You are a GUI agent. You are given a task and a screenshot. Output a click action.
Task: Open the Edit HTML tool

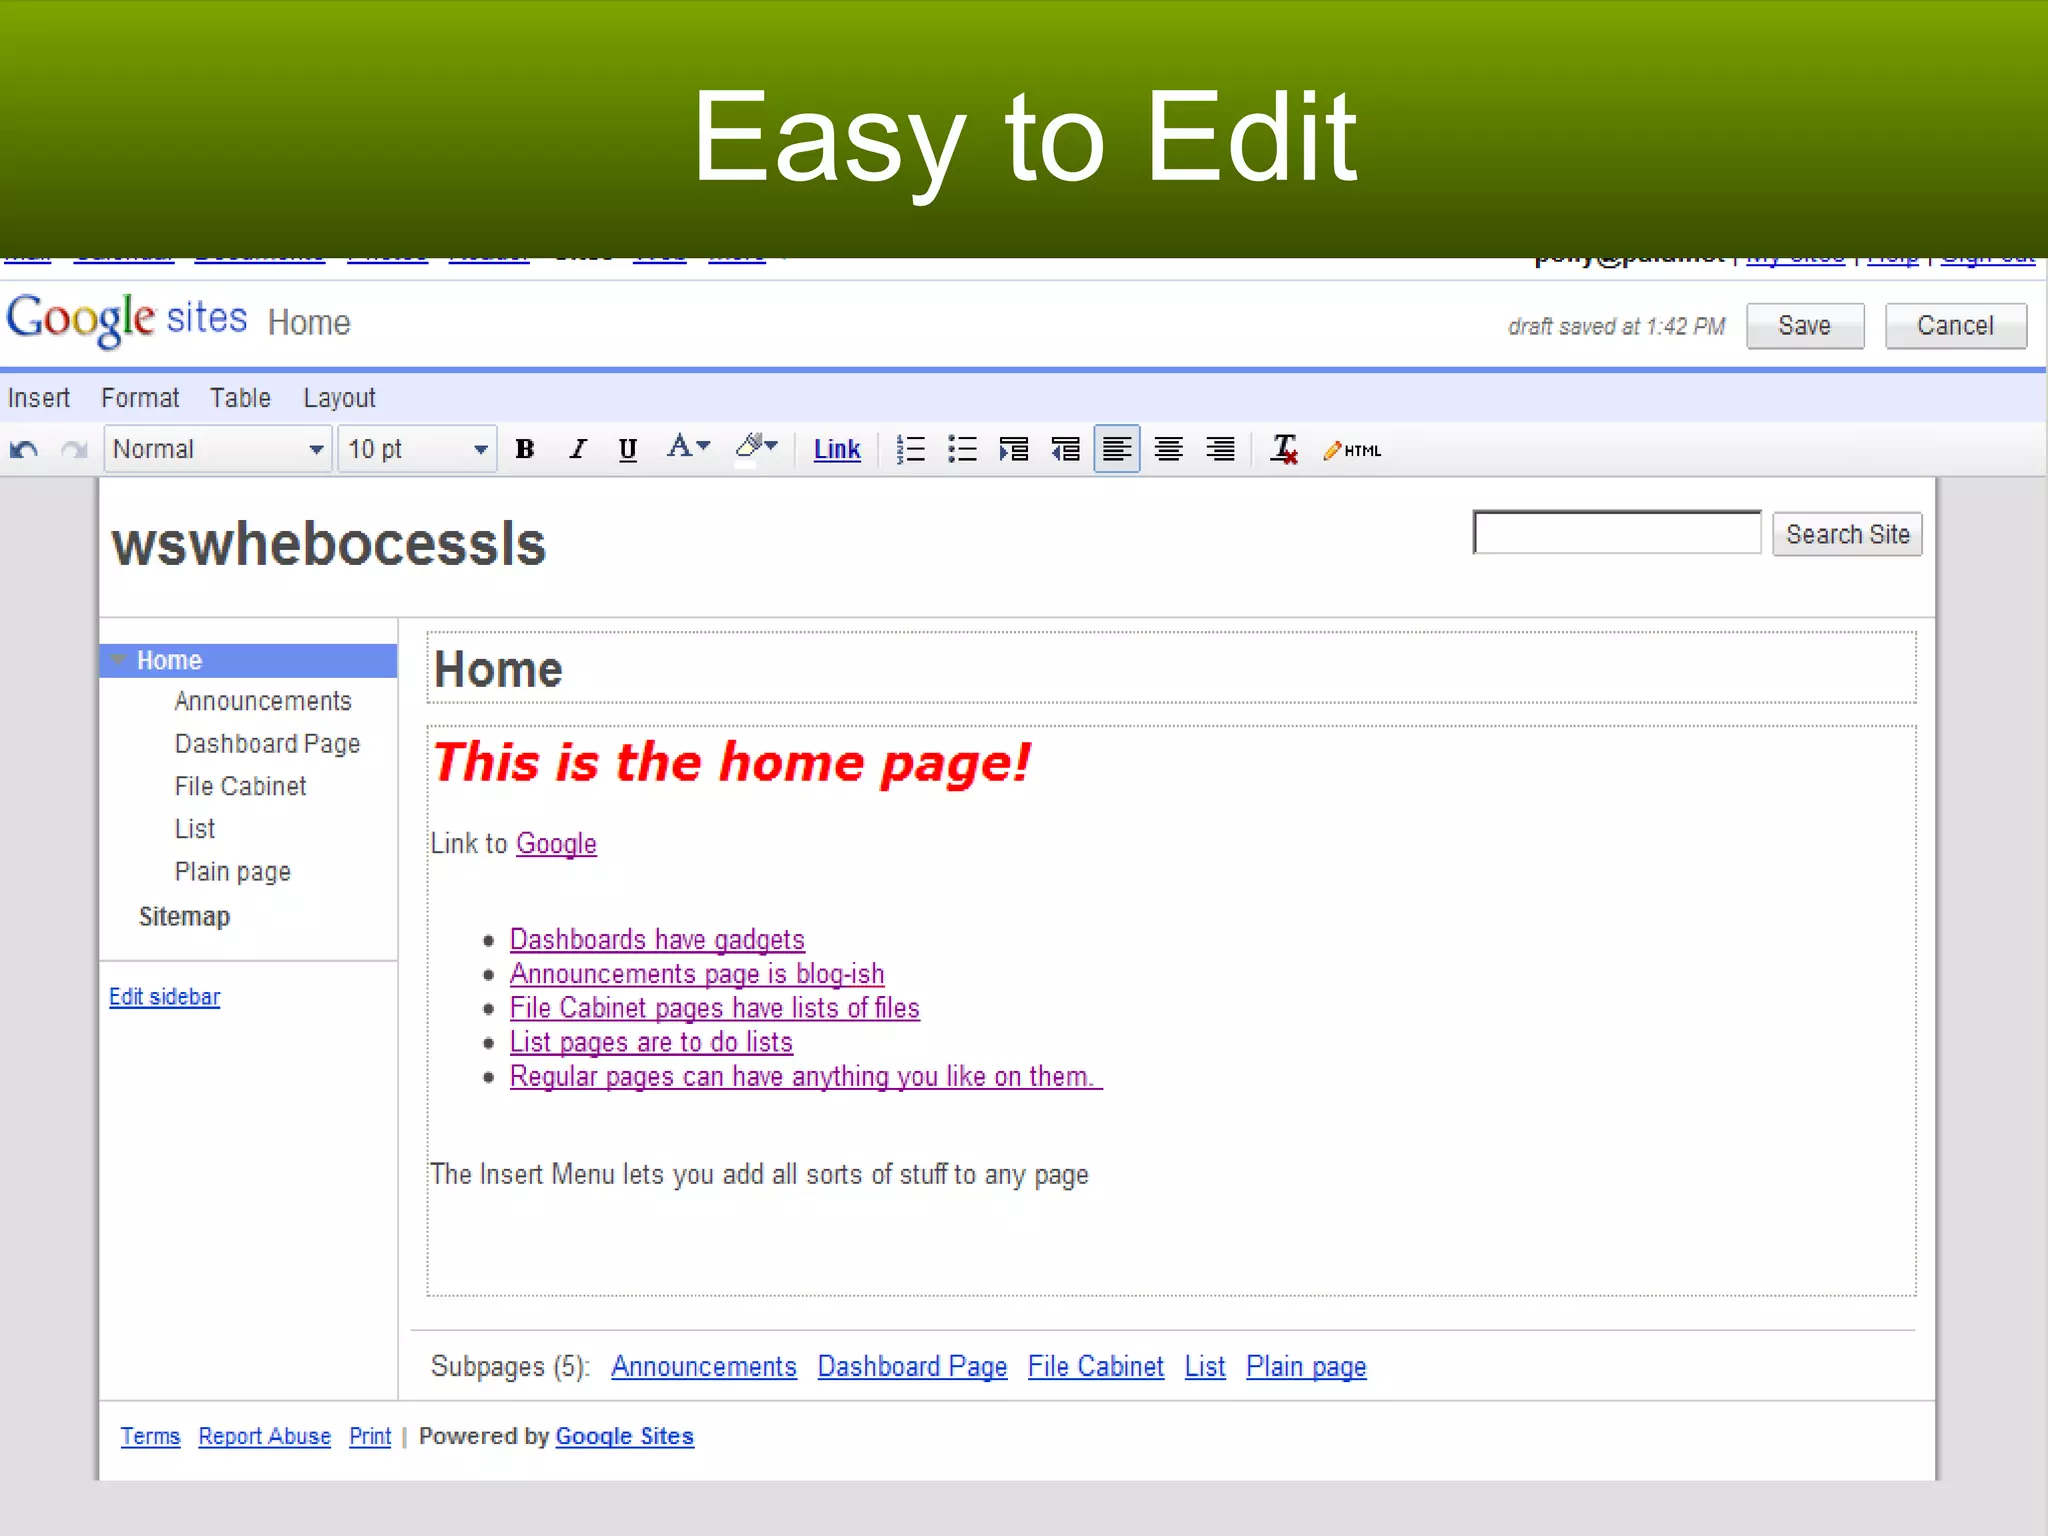click(x=1352, y=451)
